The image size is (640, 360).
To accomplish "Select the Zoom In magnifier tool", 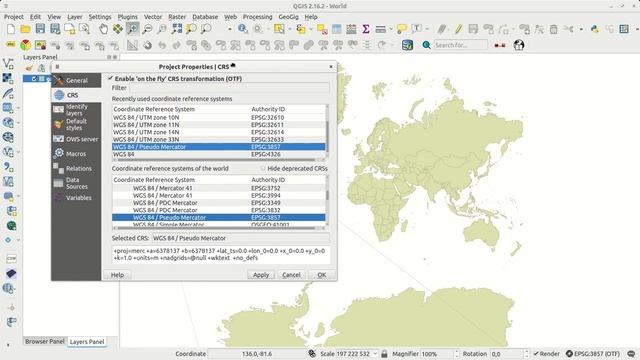I will 132,29.
